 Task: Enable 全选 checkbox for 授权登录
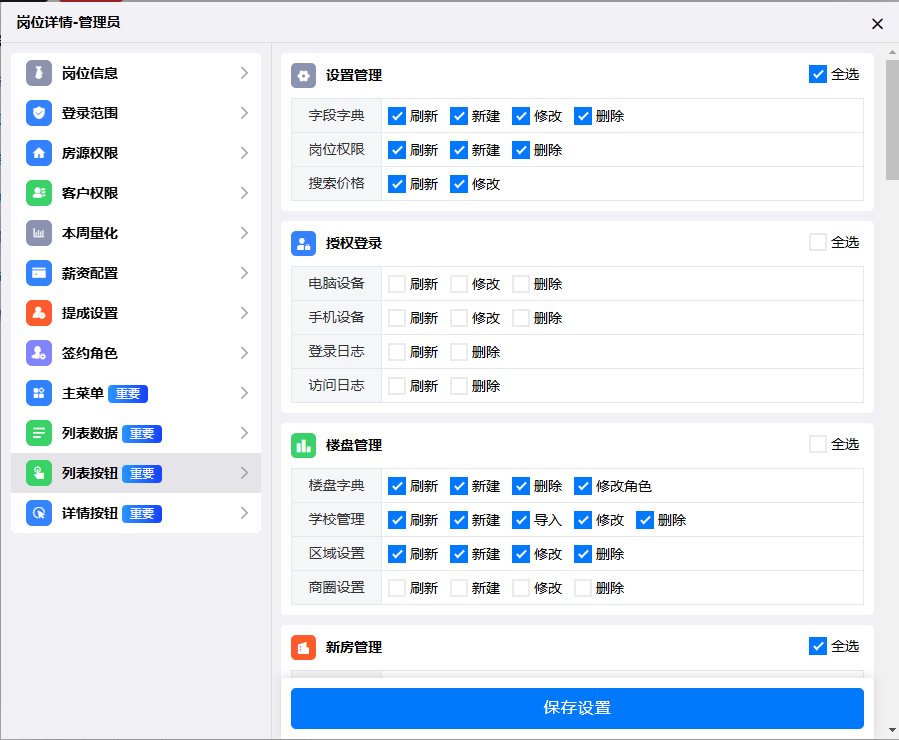818,242
